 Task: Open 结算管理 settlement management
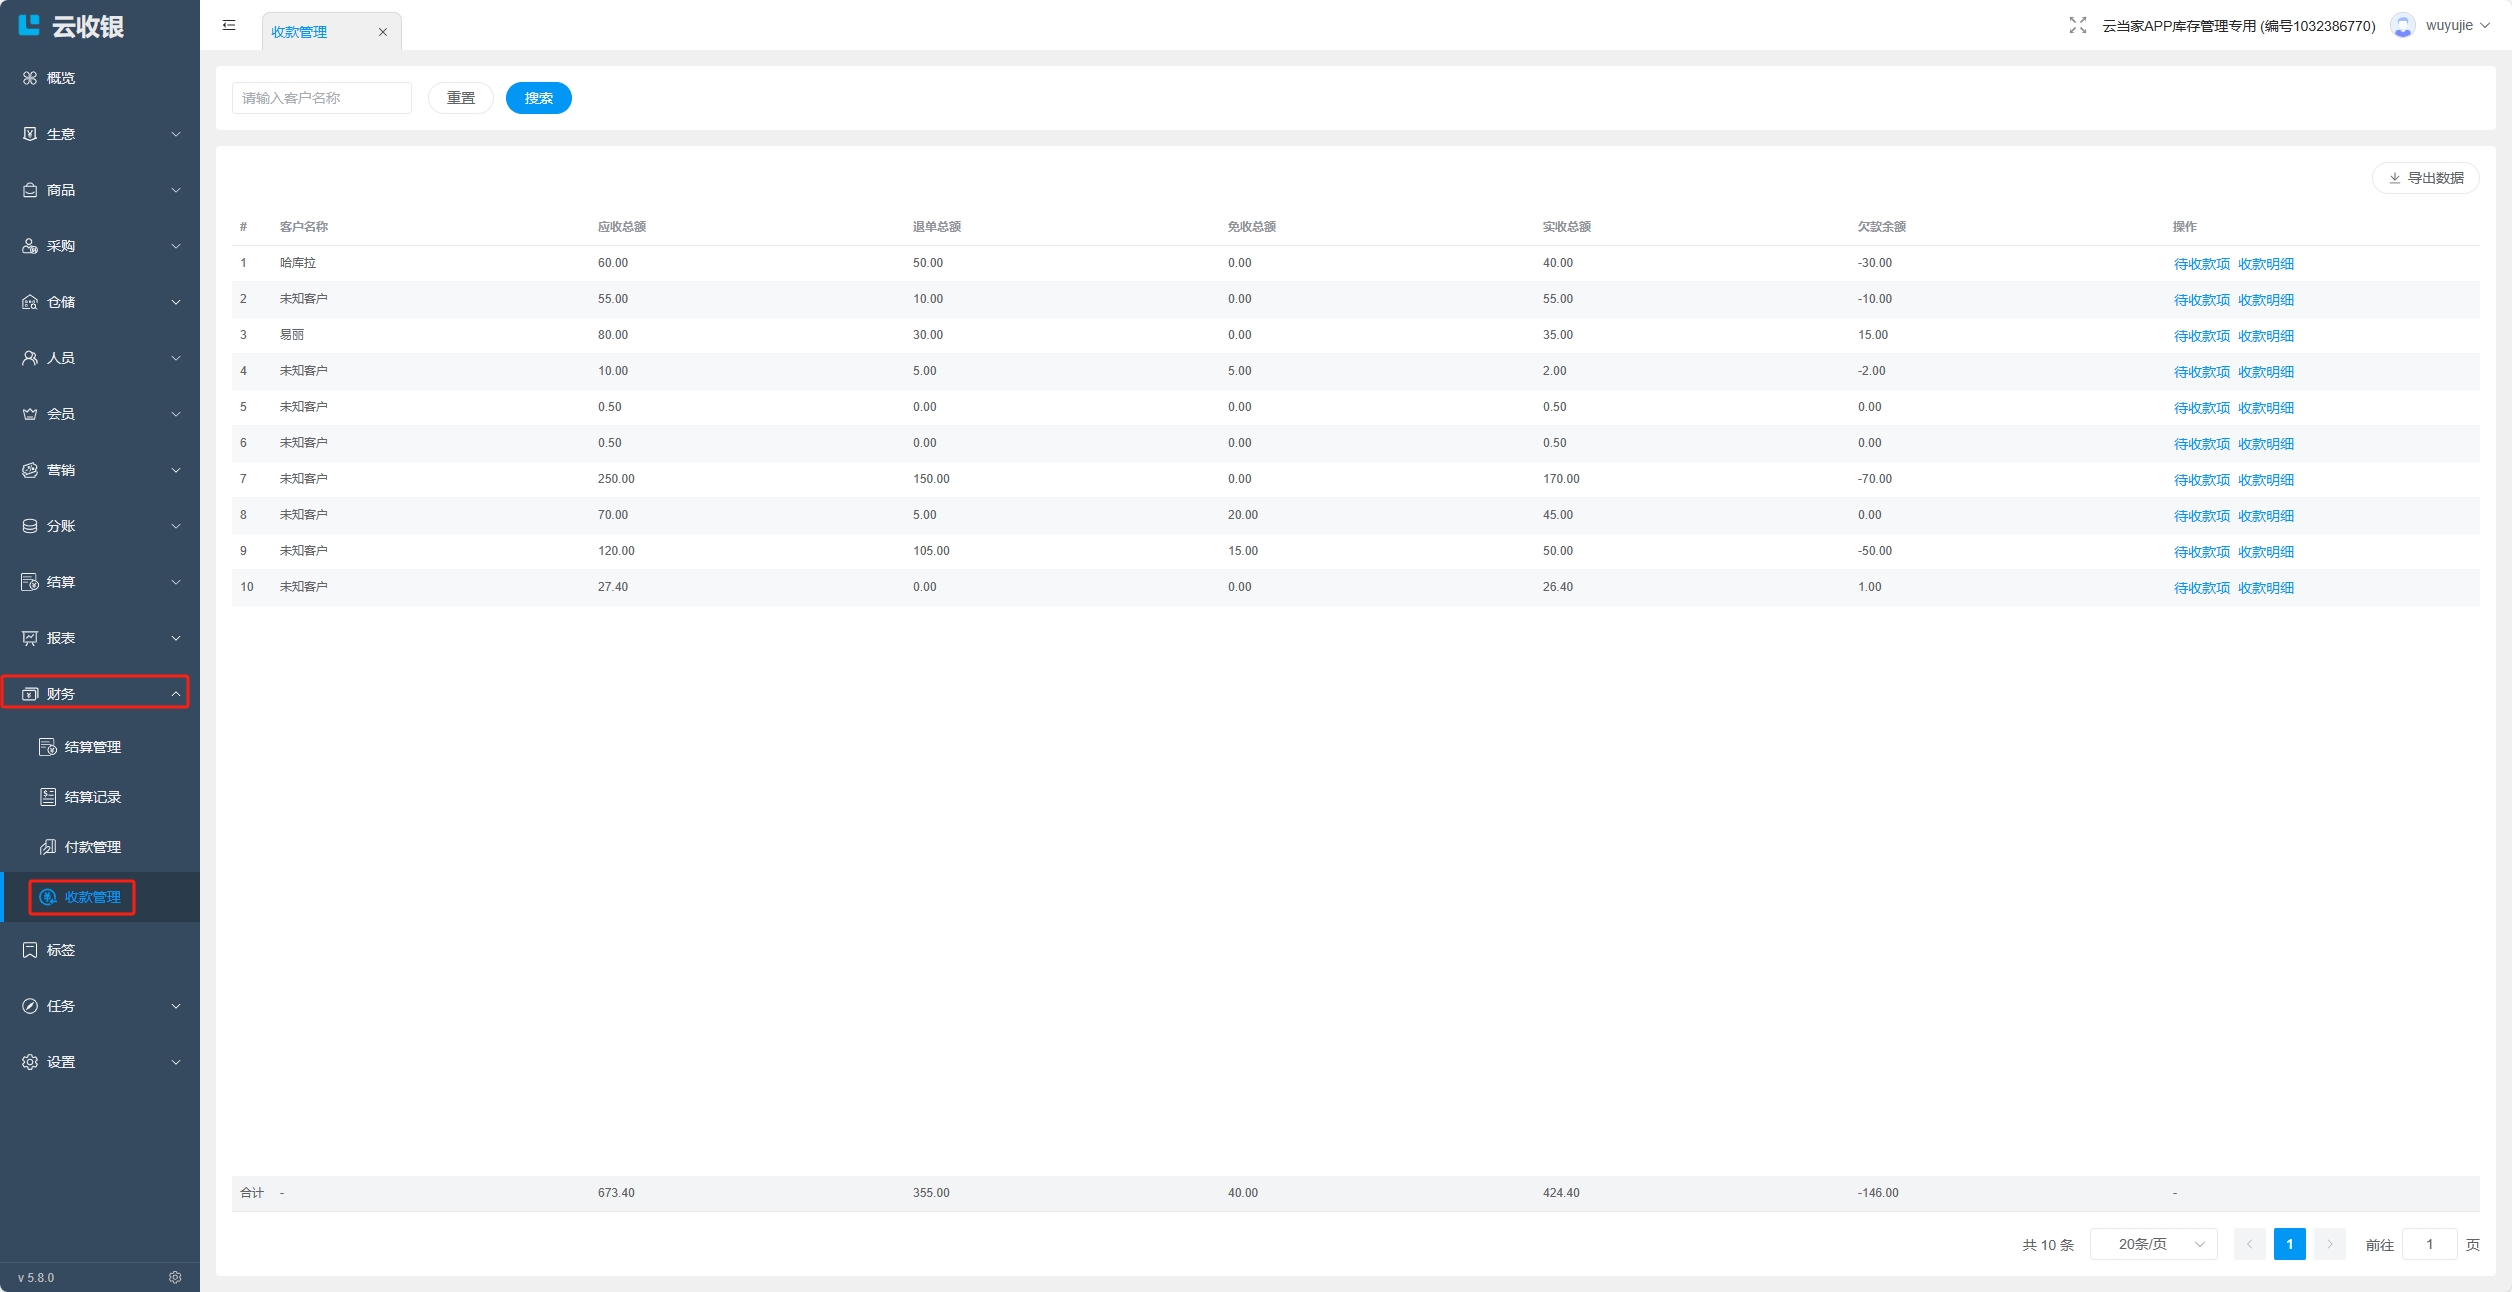pos(92,747)
